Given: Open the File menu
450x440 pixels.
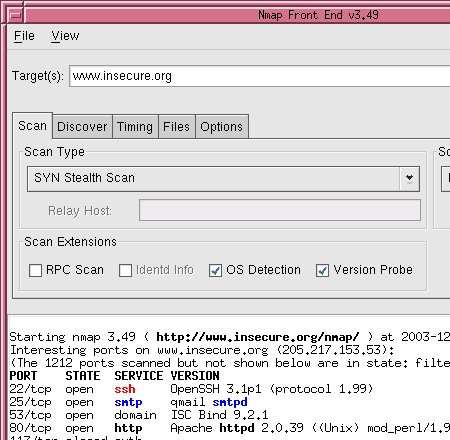Looking at the screenshot, I should point(24,36).
